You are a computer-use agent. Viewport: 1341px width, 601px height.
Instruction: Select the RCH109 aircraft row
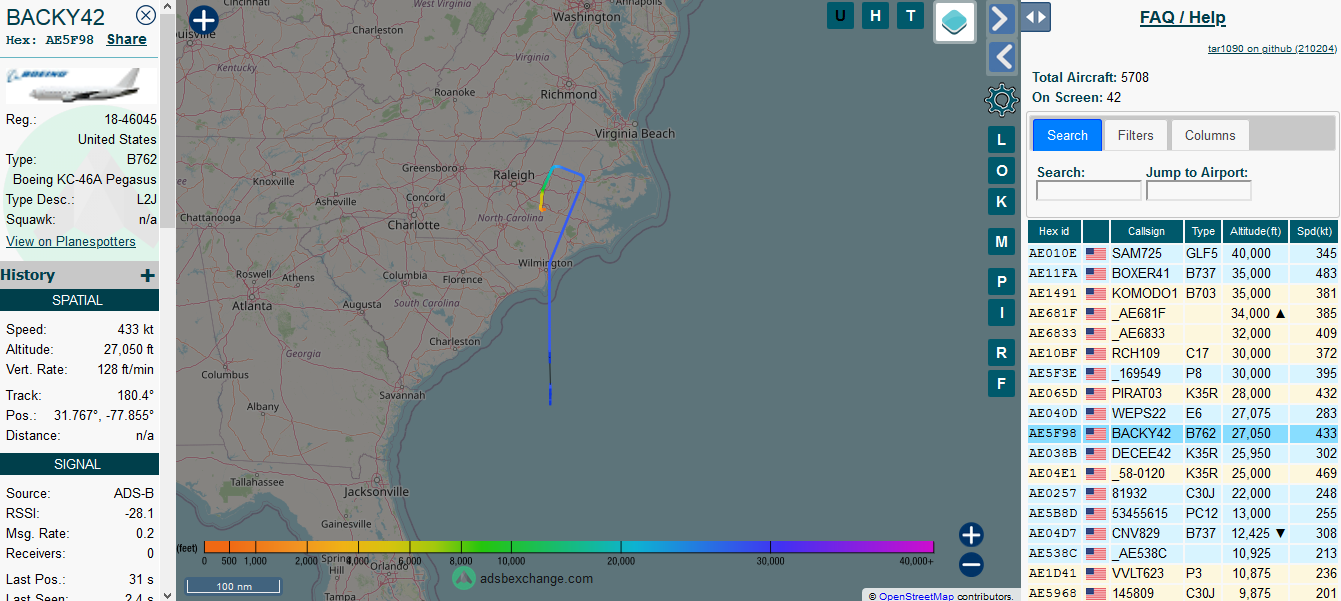coord(1184,354)
